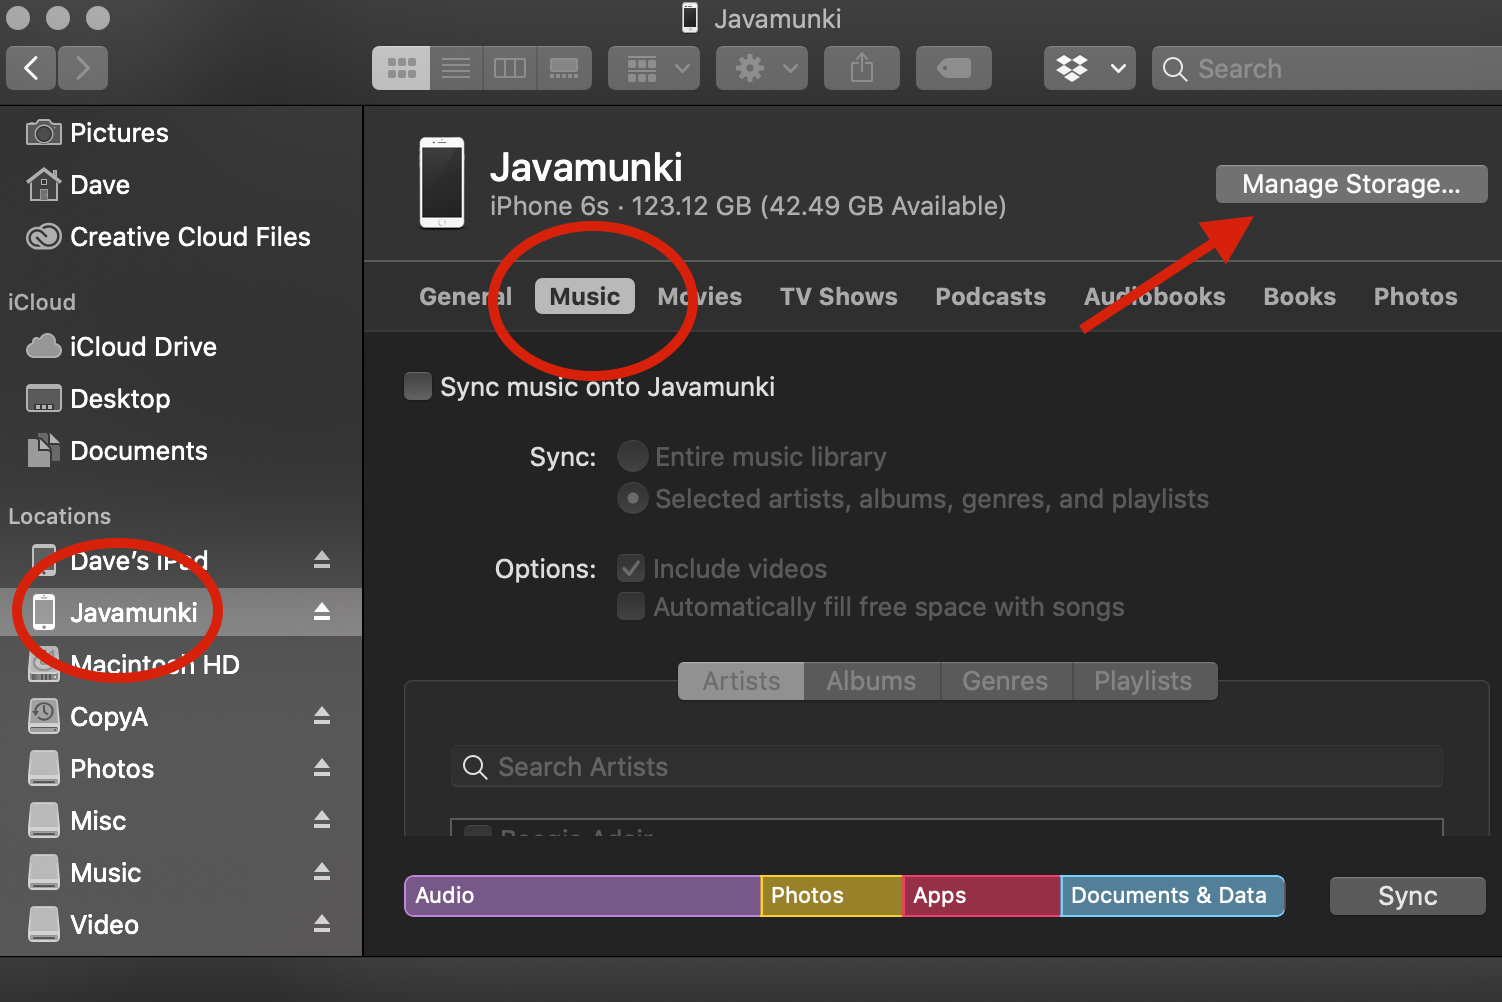1502x1002 pixels.
Task: Click Documents & Data storage segment
Action: 1173,896
